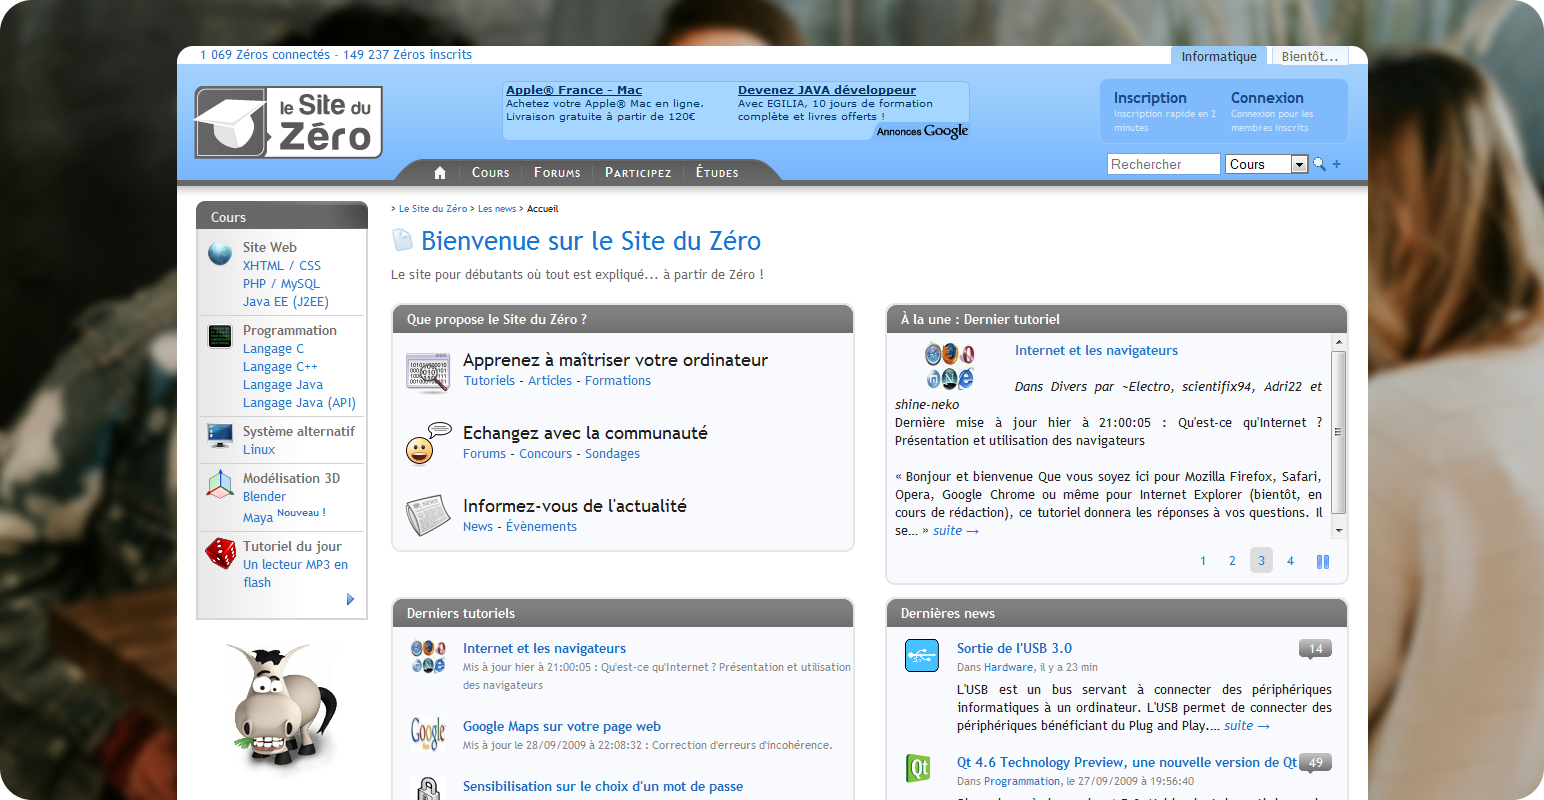Open the Cours search category dropdown
The width and height of the screenshot is (1544, 800).
[x=1299, y=164]
